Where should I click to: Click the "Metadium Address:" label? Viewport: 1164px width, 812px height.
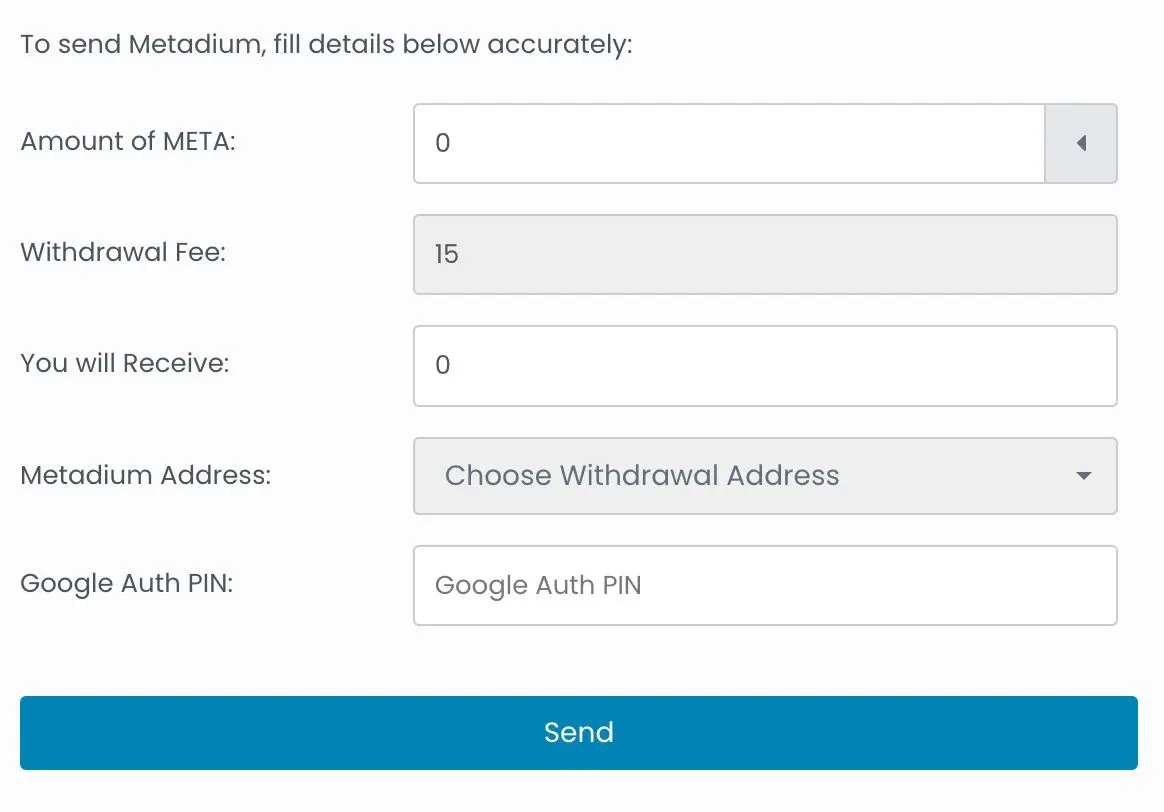point(146,474)
